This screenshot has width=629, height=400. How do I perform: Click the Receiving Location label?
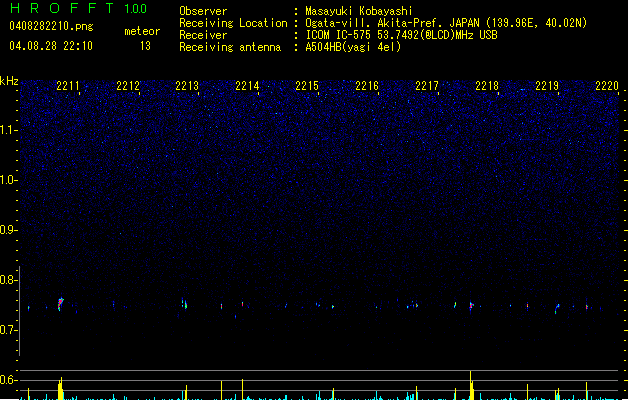[233, 23]
